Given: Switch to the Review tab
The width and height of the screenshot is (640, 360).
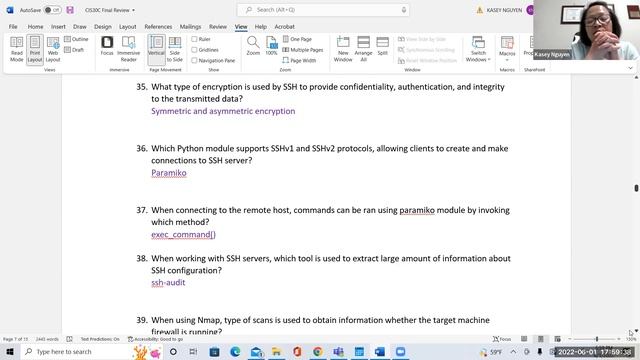Looking at the screenshot, I should point(218,27).
